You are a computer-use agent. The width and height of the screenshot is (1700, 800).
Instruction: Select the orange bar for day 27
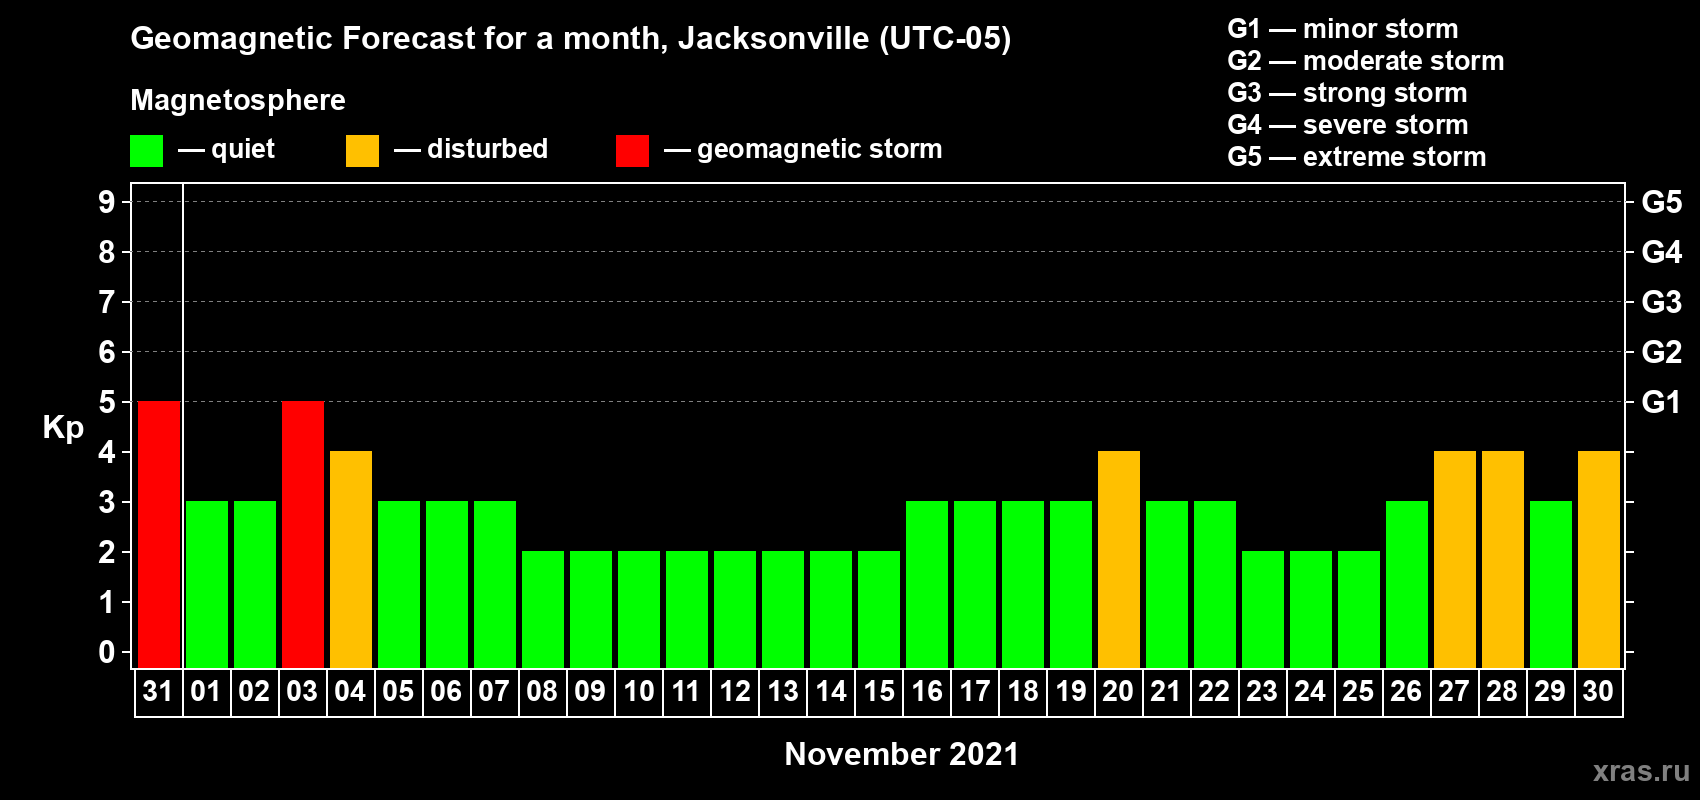pyautogui.click(x=1455, y=559)
